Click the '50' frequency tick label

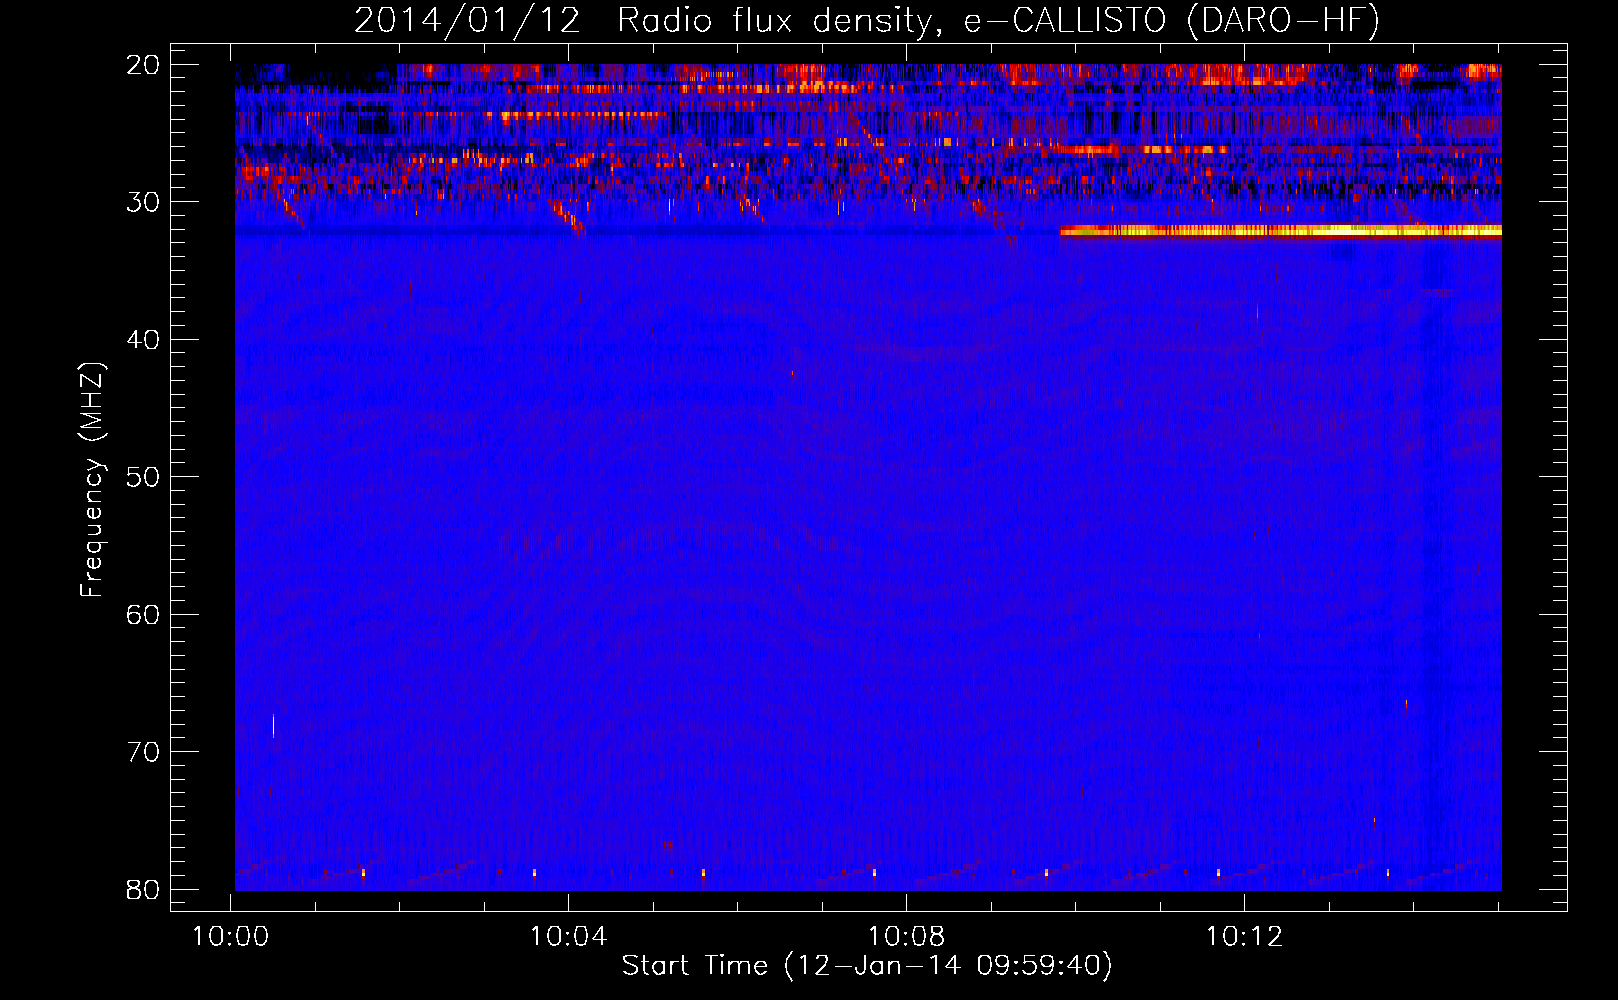coord(144,477)
